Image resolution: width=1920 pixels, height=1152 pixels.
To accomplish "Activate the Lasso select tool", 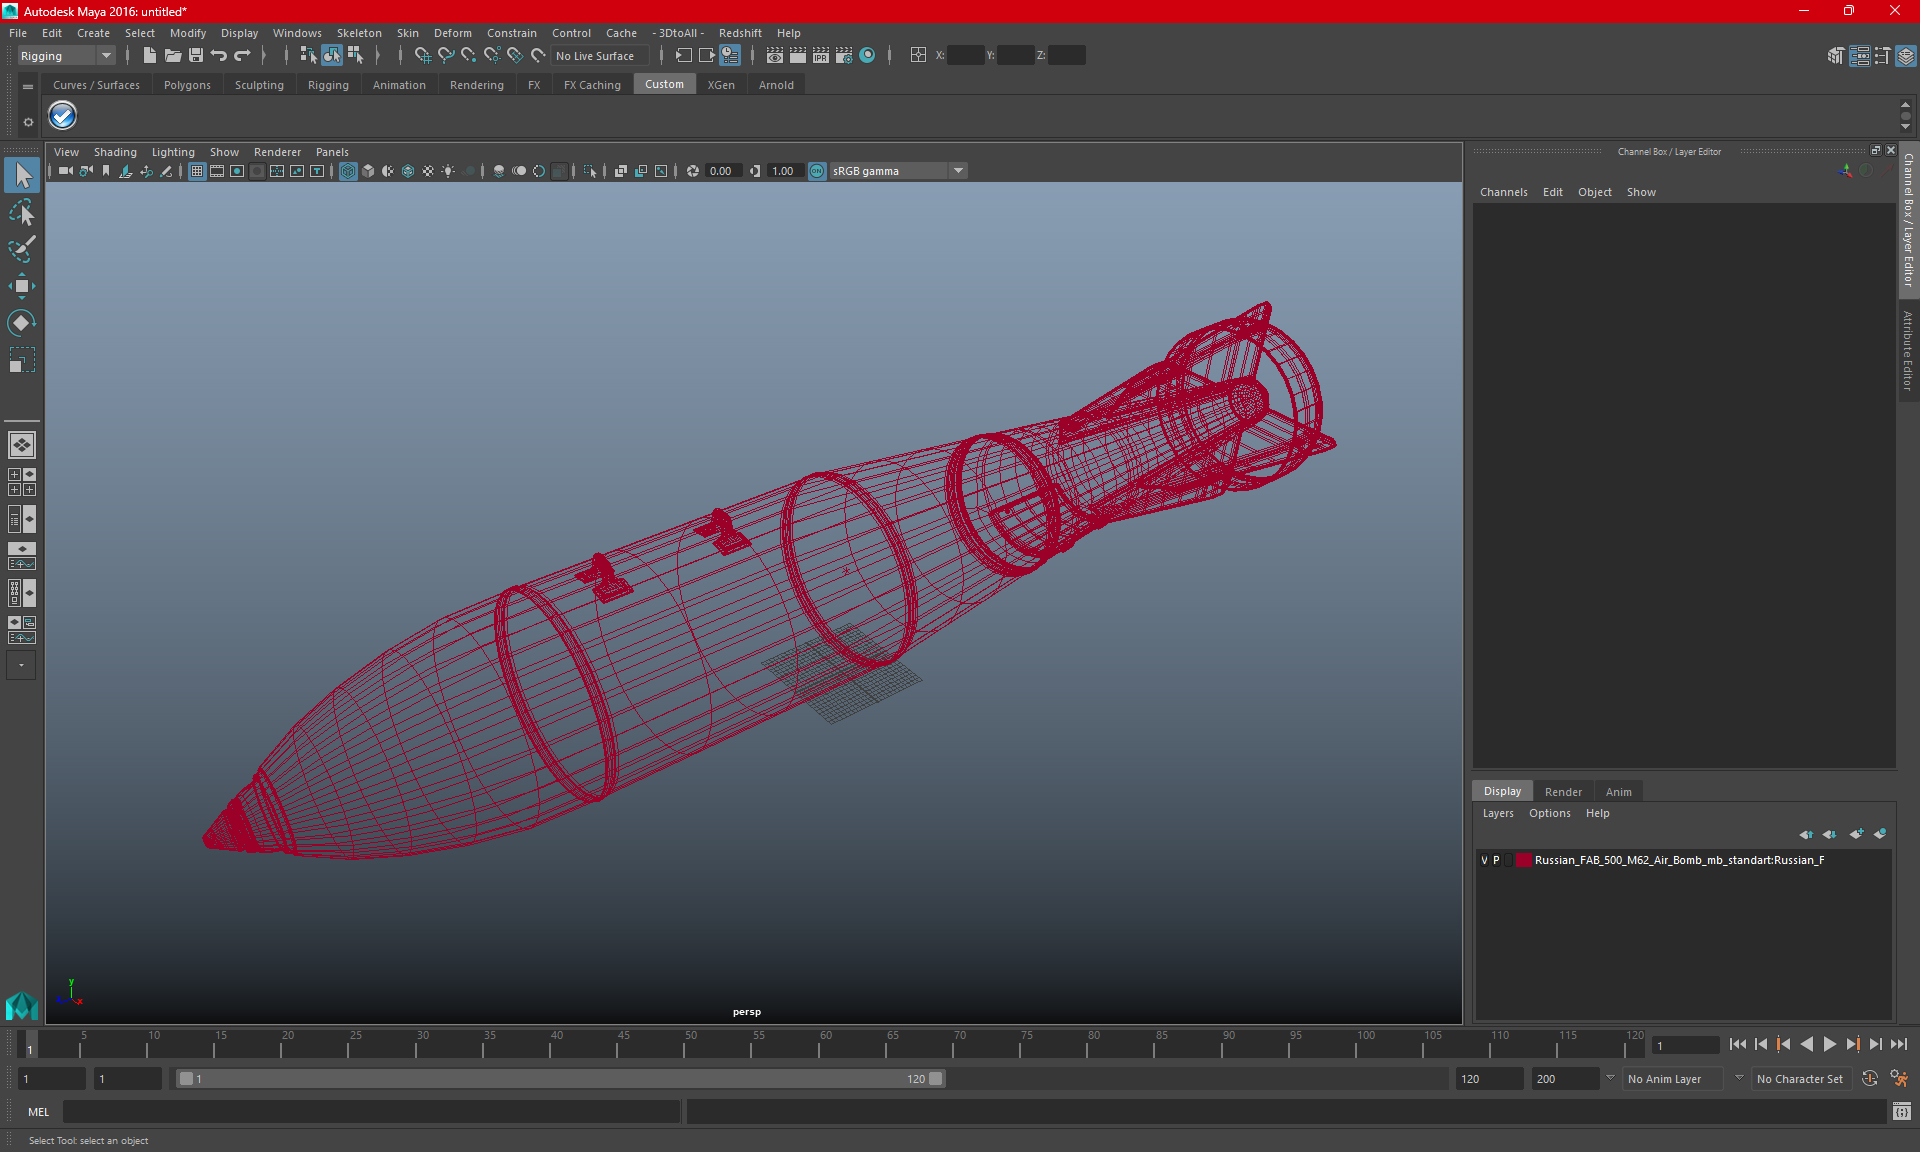I will click(22, 212).
